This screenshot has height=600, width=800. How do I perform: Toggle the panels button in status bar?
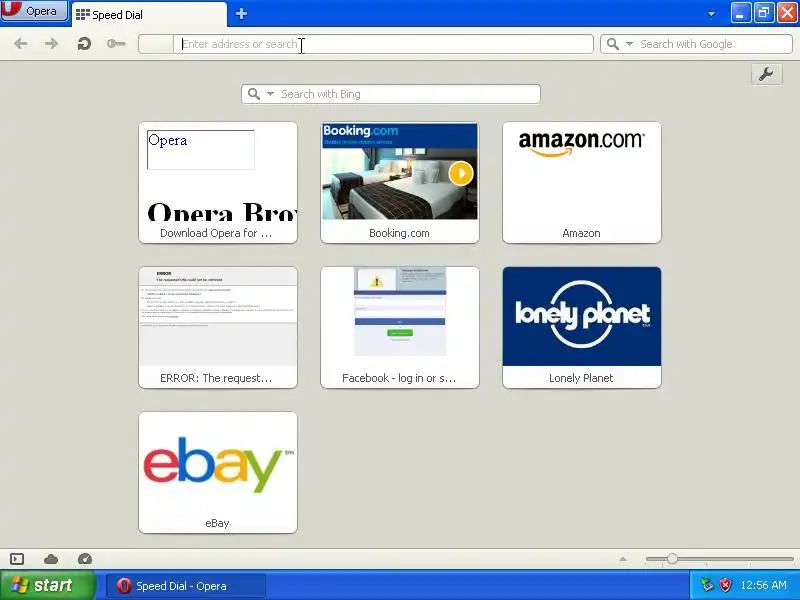pyautogui.click(x=17, y=559)
